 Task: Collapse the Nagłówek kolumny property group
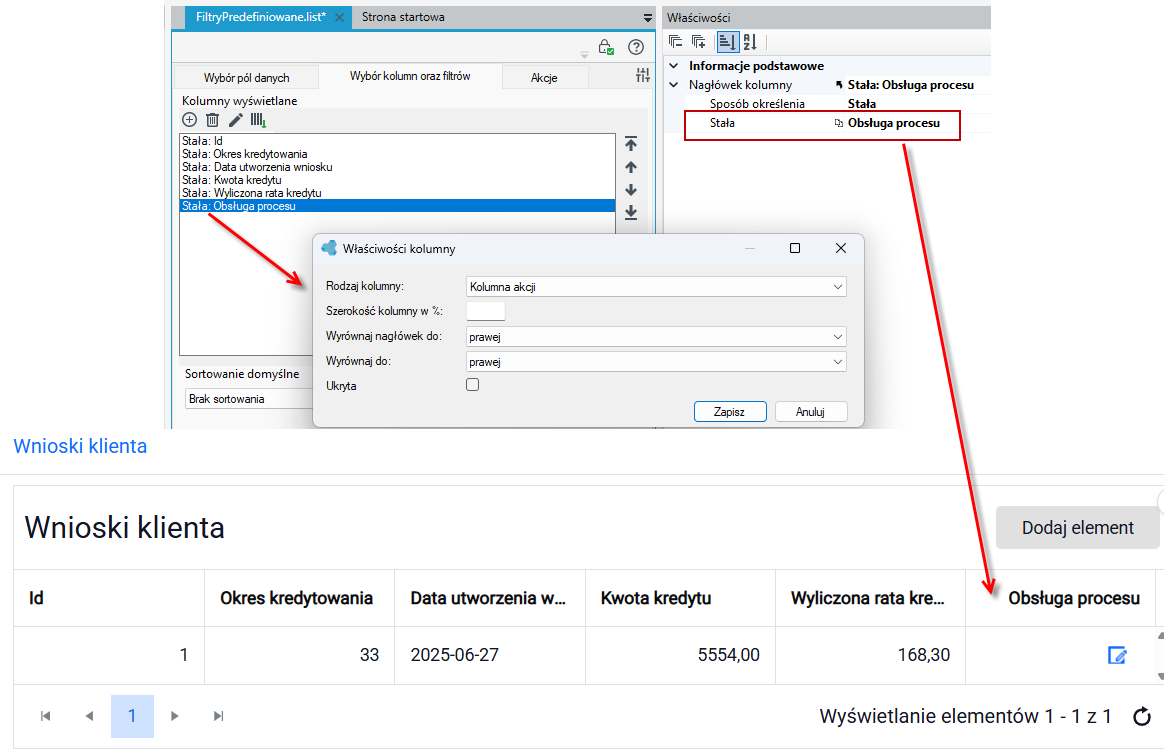674,85
